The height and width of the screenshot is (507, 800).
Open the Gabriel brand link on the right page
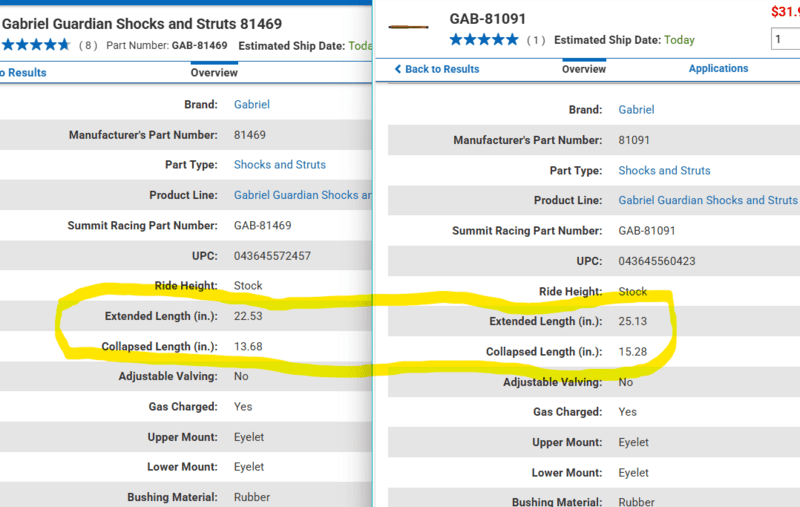[x=636, y=110]
